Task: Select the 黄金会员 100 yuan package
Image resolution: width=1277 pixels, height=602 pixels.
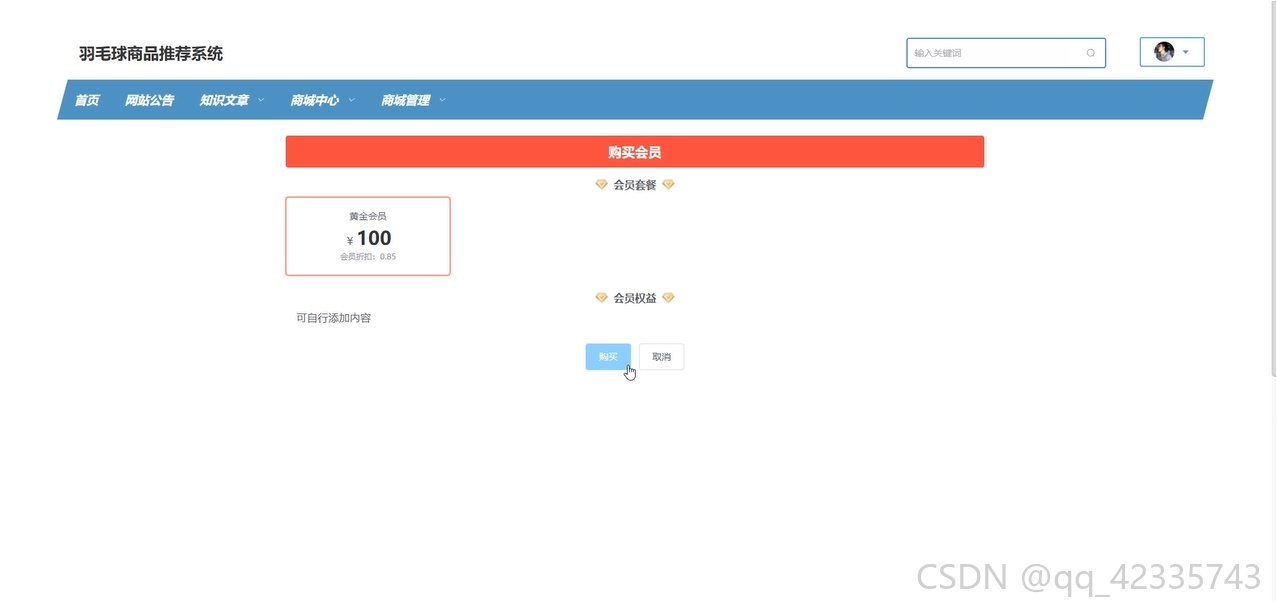Action: click(368, 236)
